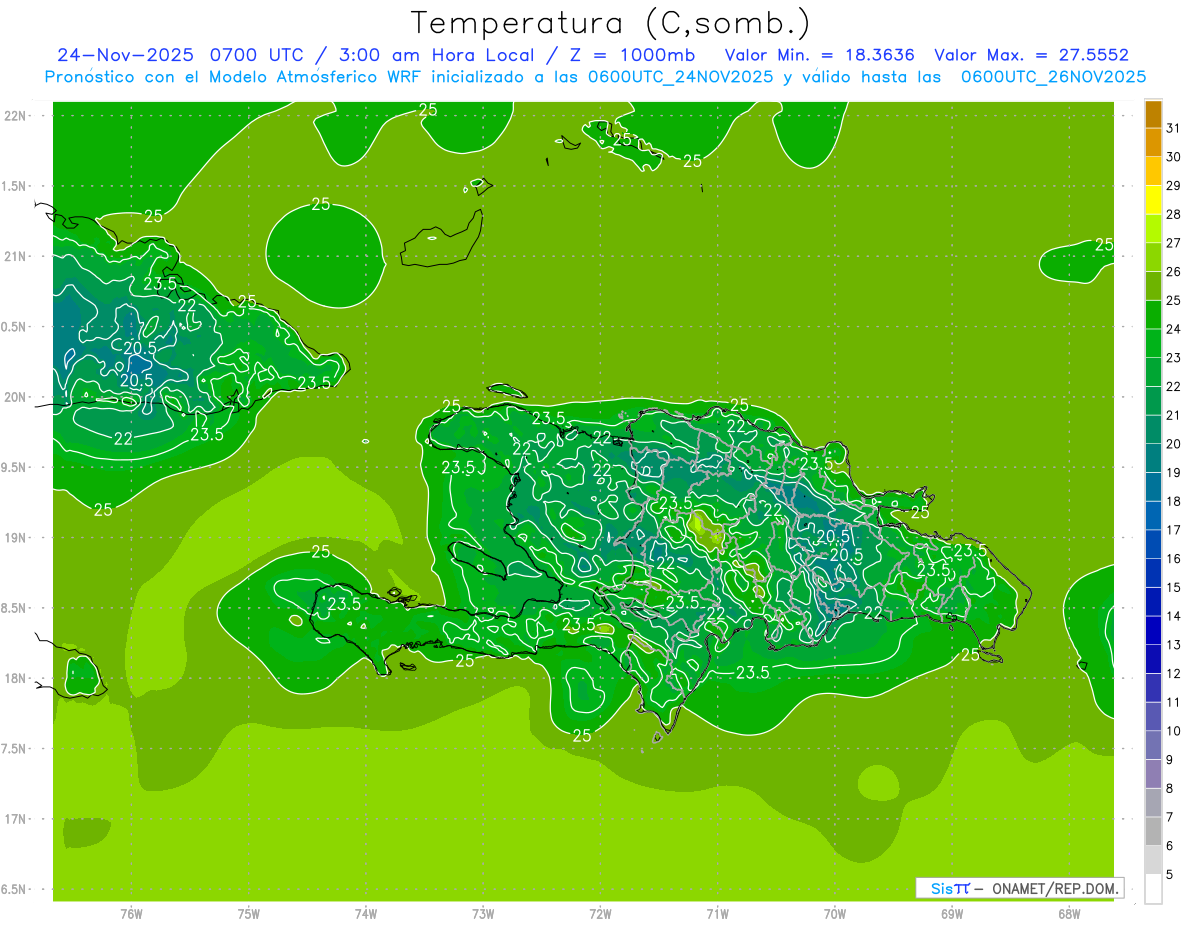Click the 69W longitude axis label
Image resolution: width=1200 pixels, height=927 pixels.
coord(952,914)
